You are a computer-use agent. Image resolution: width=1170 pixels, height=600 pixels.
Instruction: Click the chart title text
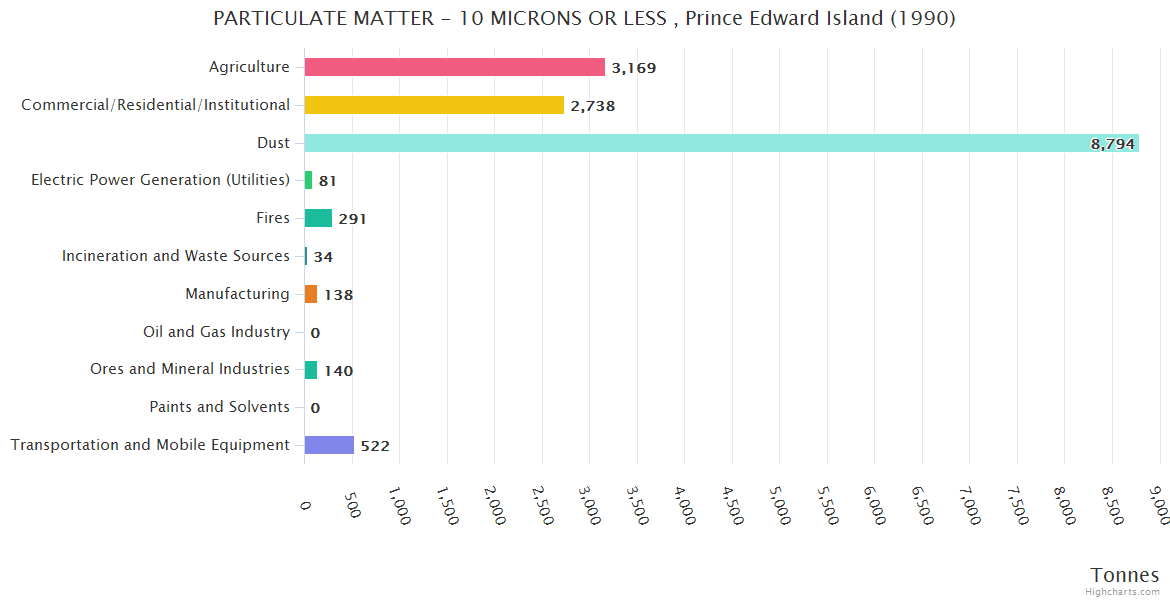584,18
